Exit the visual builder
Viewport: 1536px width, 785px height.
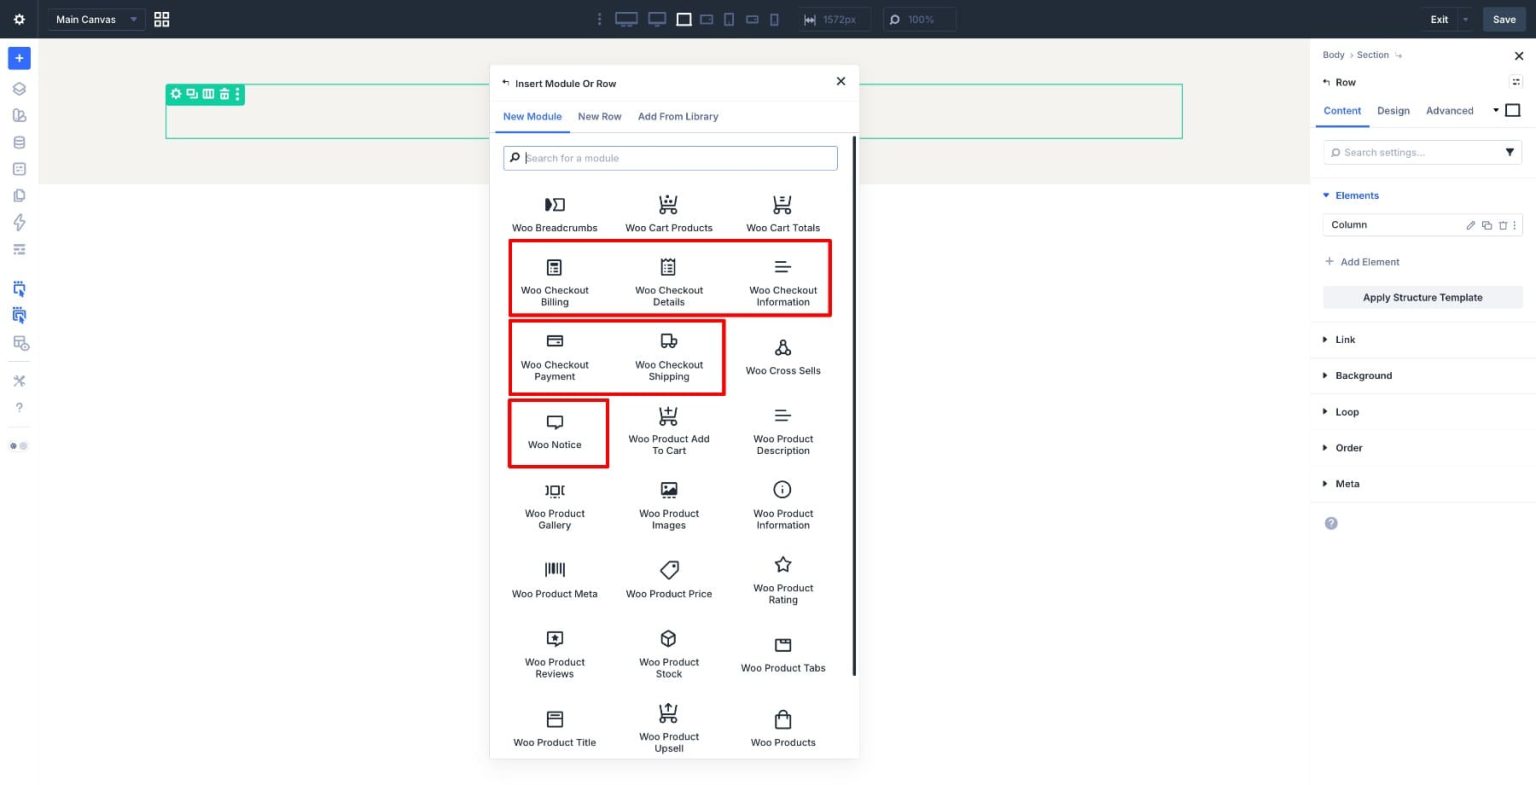(1439, 19)
